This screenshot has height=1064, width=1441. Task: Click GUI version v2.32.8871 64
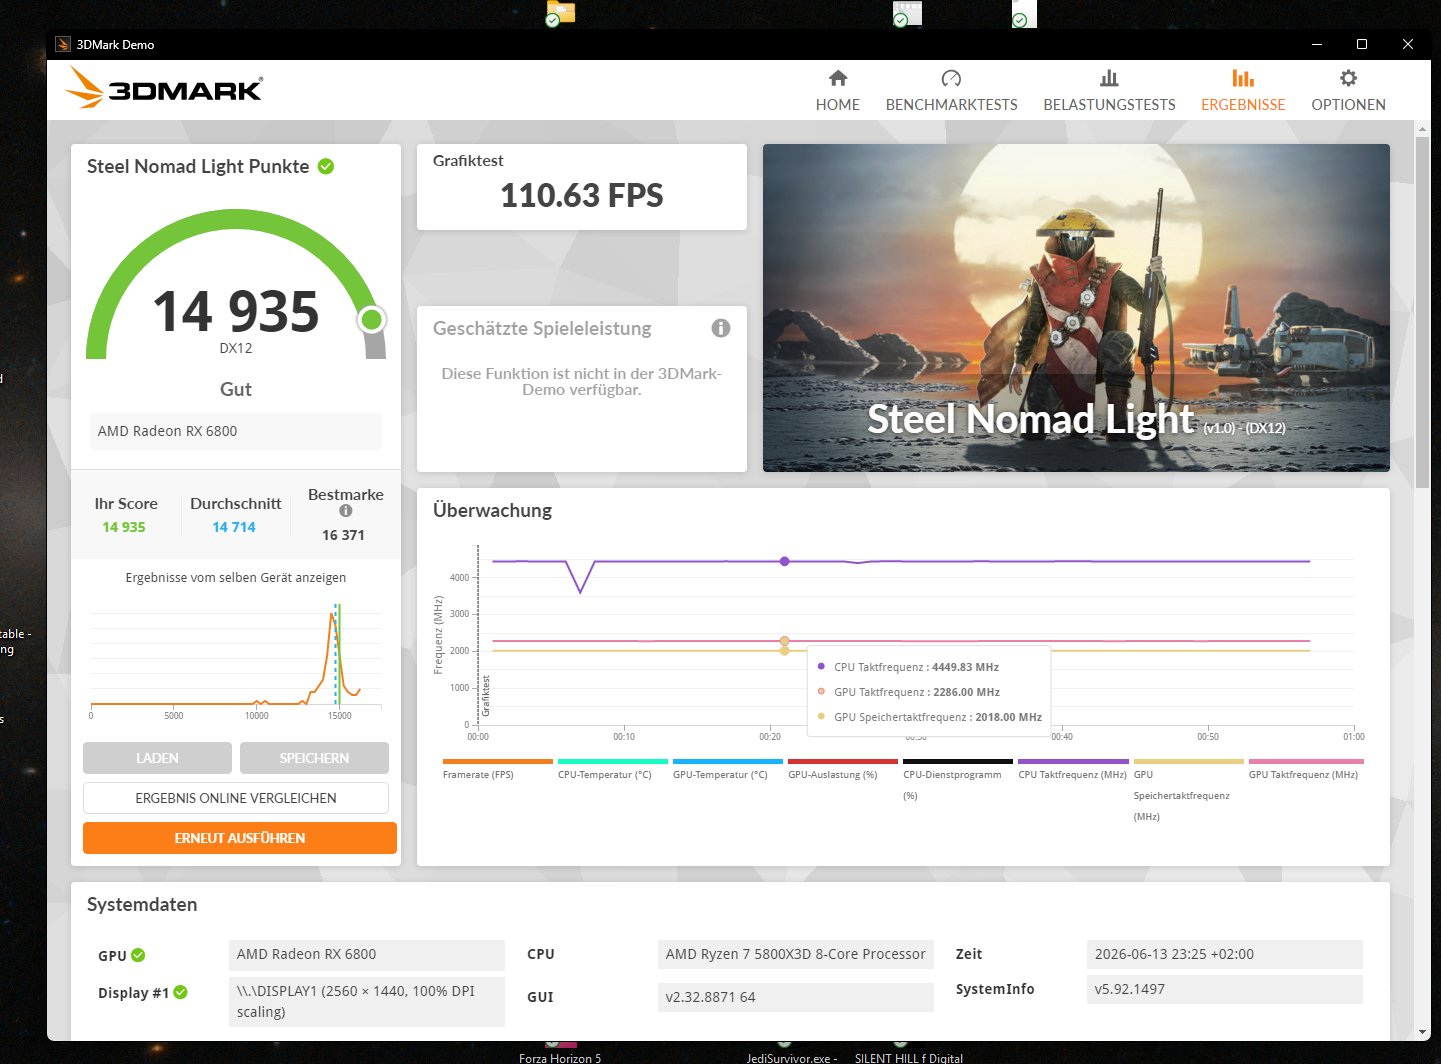pyautogui.click(x=796, y=997)
